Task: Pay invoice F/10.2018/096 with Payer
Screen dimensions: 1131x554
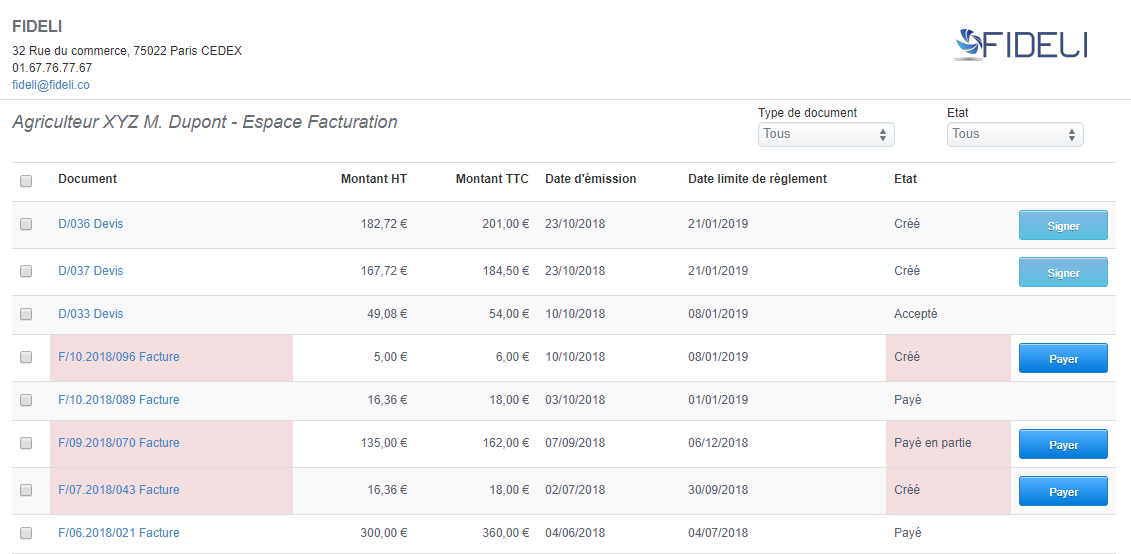Action: point(1063,359)
